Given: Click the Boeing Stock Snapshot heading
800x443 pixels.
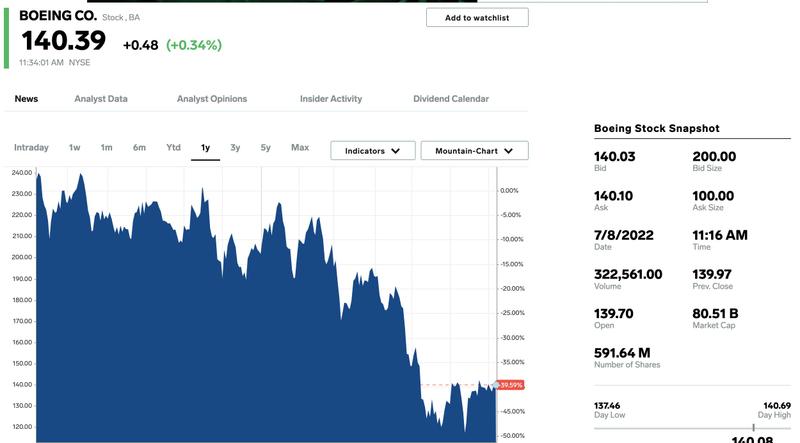Looking at the screenshot, I should tap(657, 129).
